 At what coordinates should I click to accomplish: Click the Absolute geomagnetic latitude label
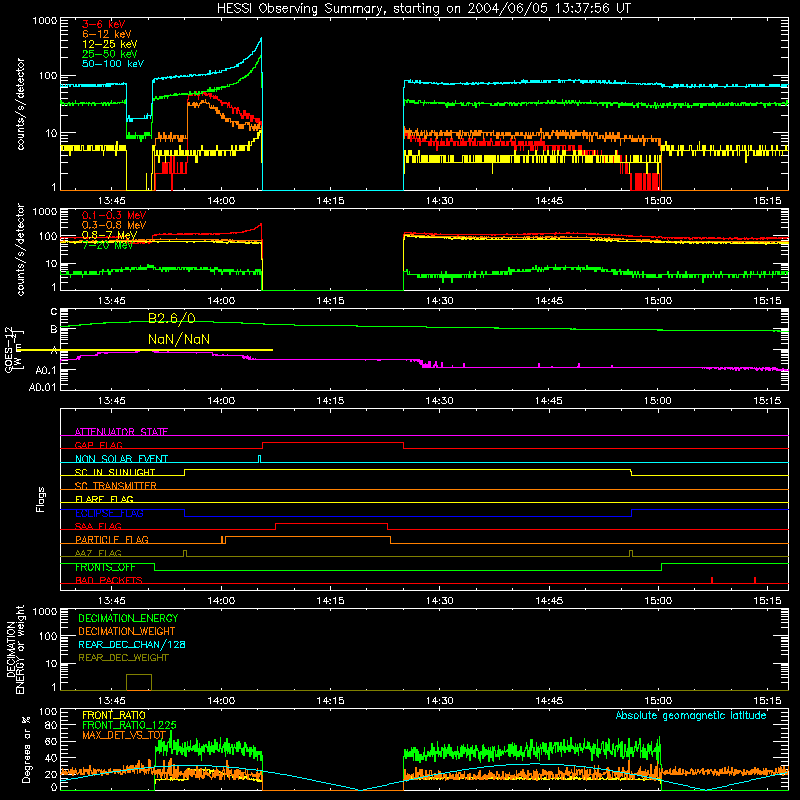691,716
